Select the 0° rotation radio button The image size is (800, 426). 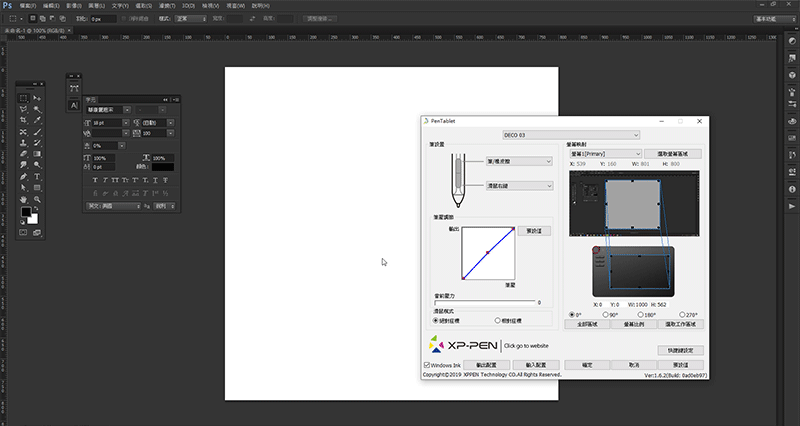(x=571, y=315)
